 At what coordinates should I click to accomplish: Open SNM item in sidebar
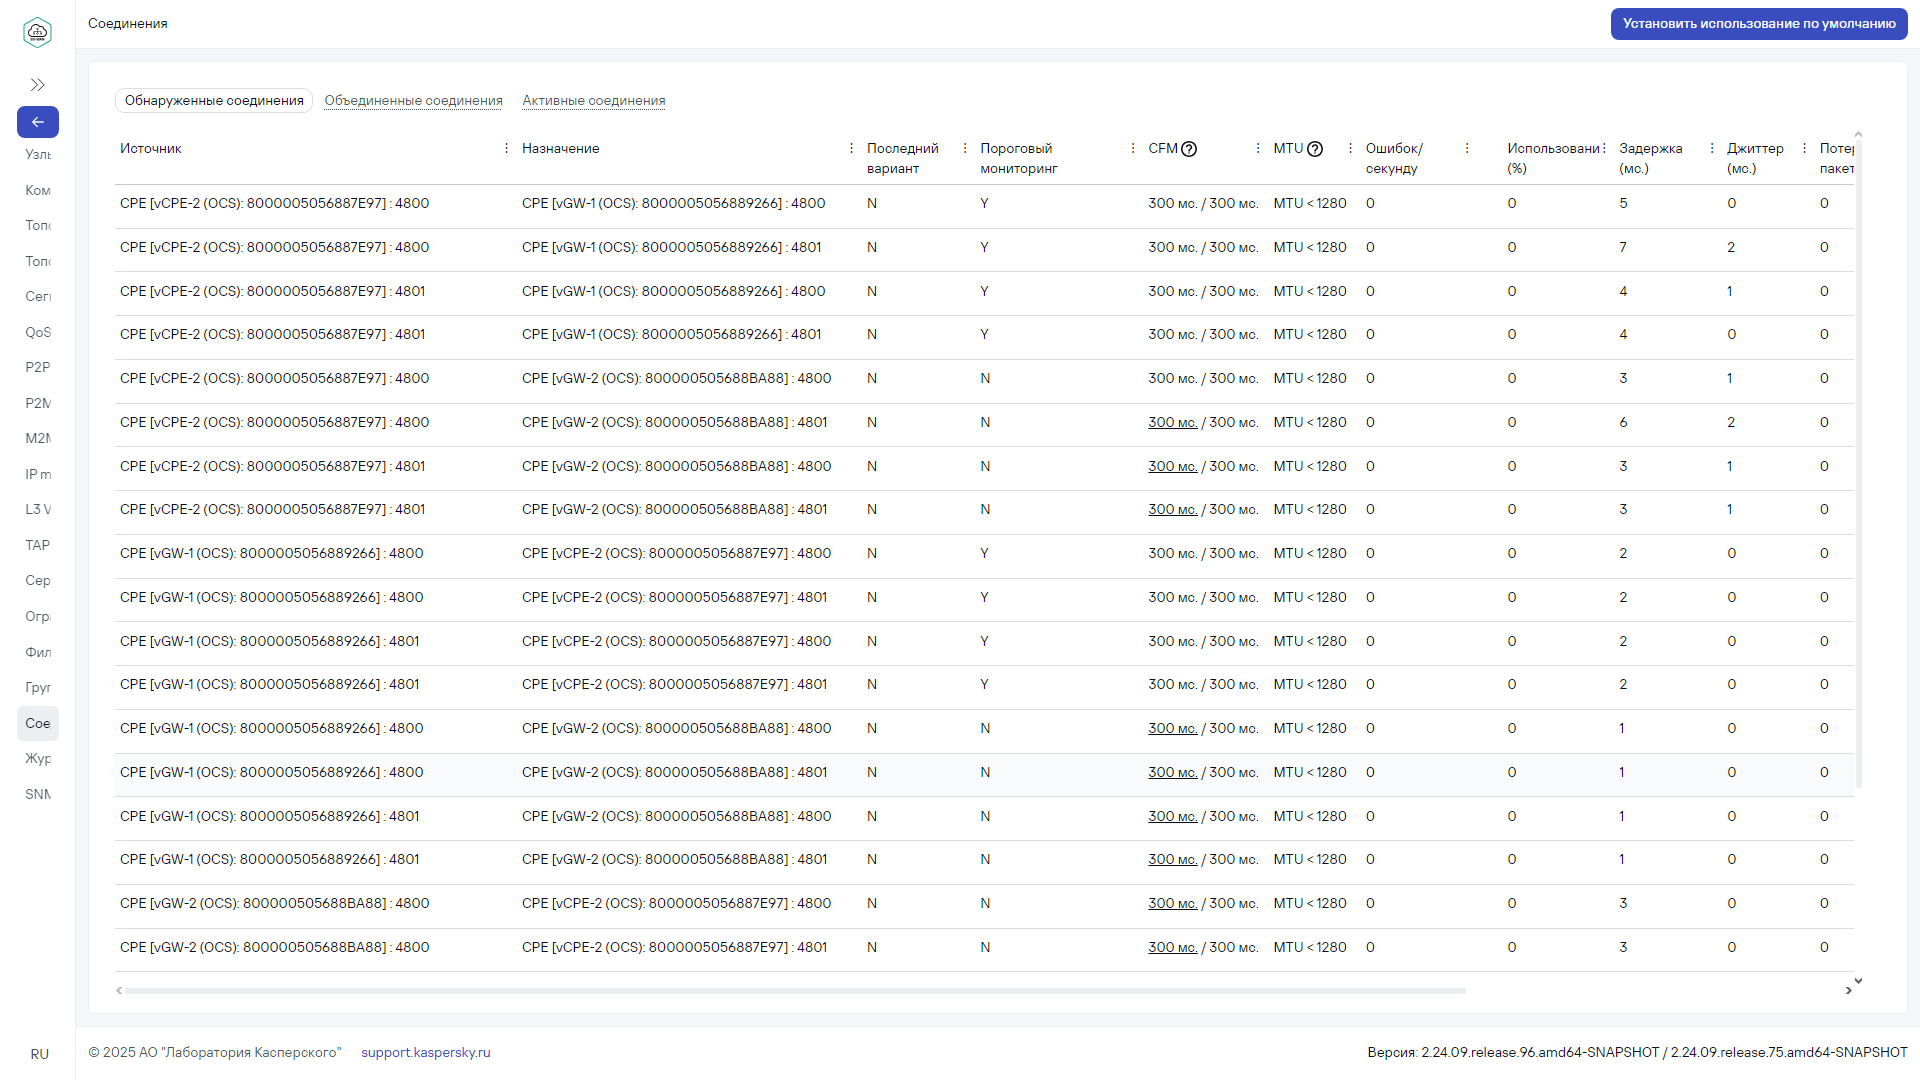[38, 794]
